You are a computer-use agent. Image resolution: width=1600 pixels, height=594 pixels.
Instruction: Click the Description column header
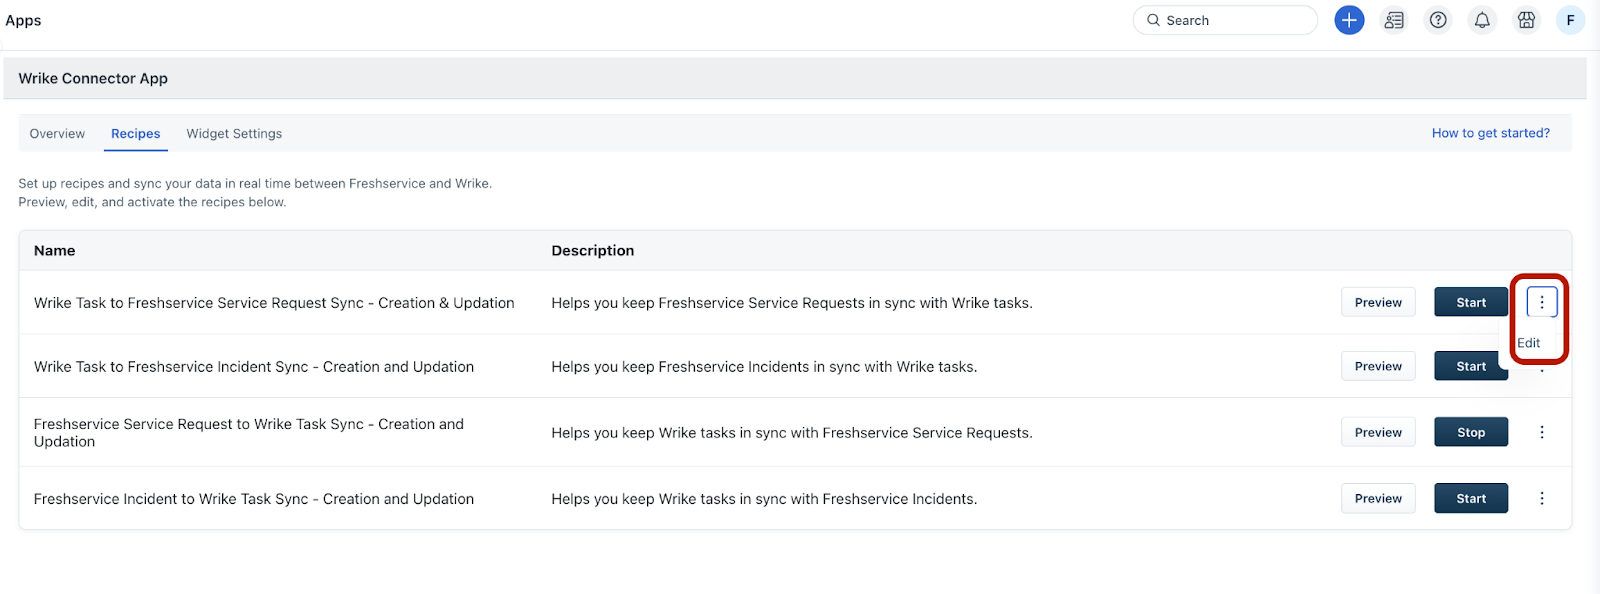tap(593, 250)
